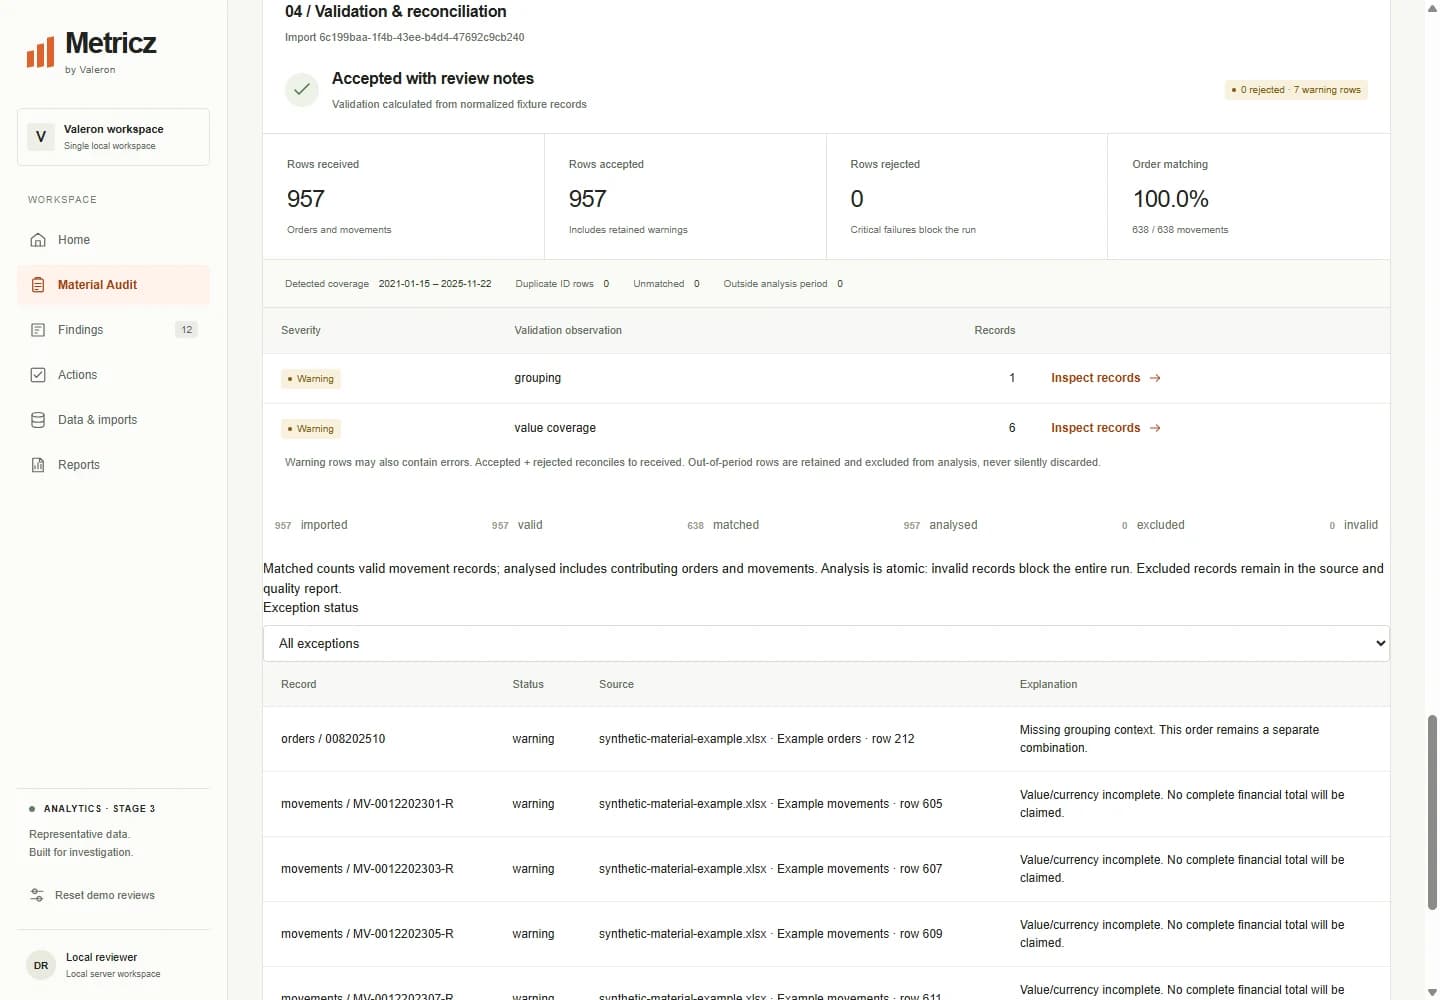Open the Material Audit section

tap(113, 285)
